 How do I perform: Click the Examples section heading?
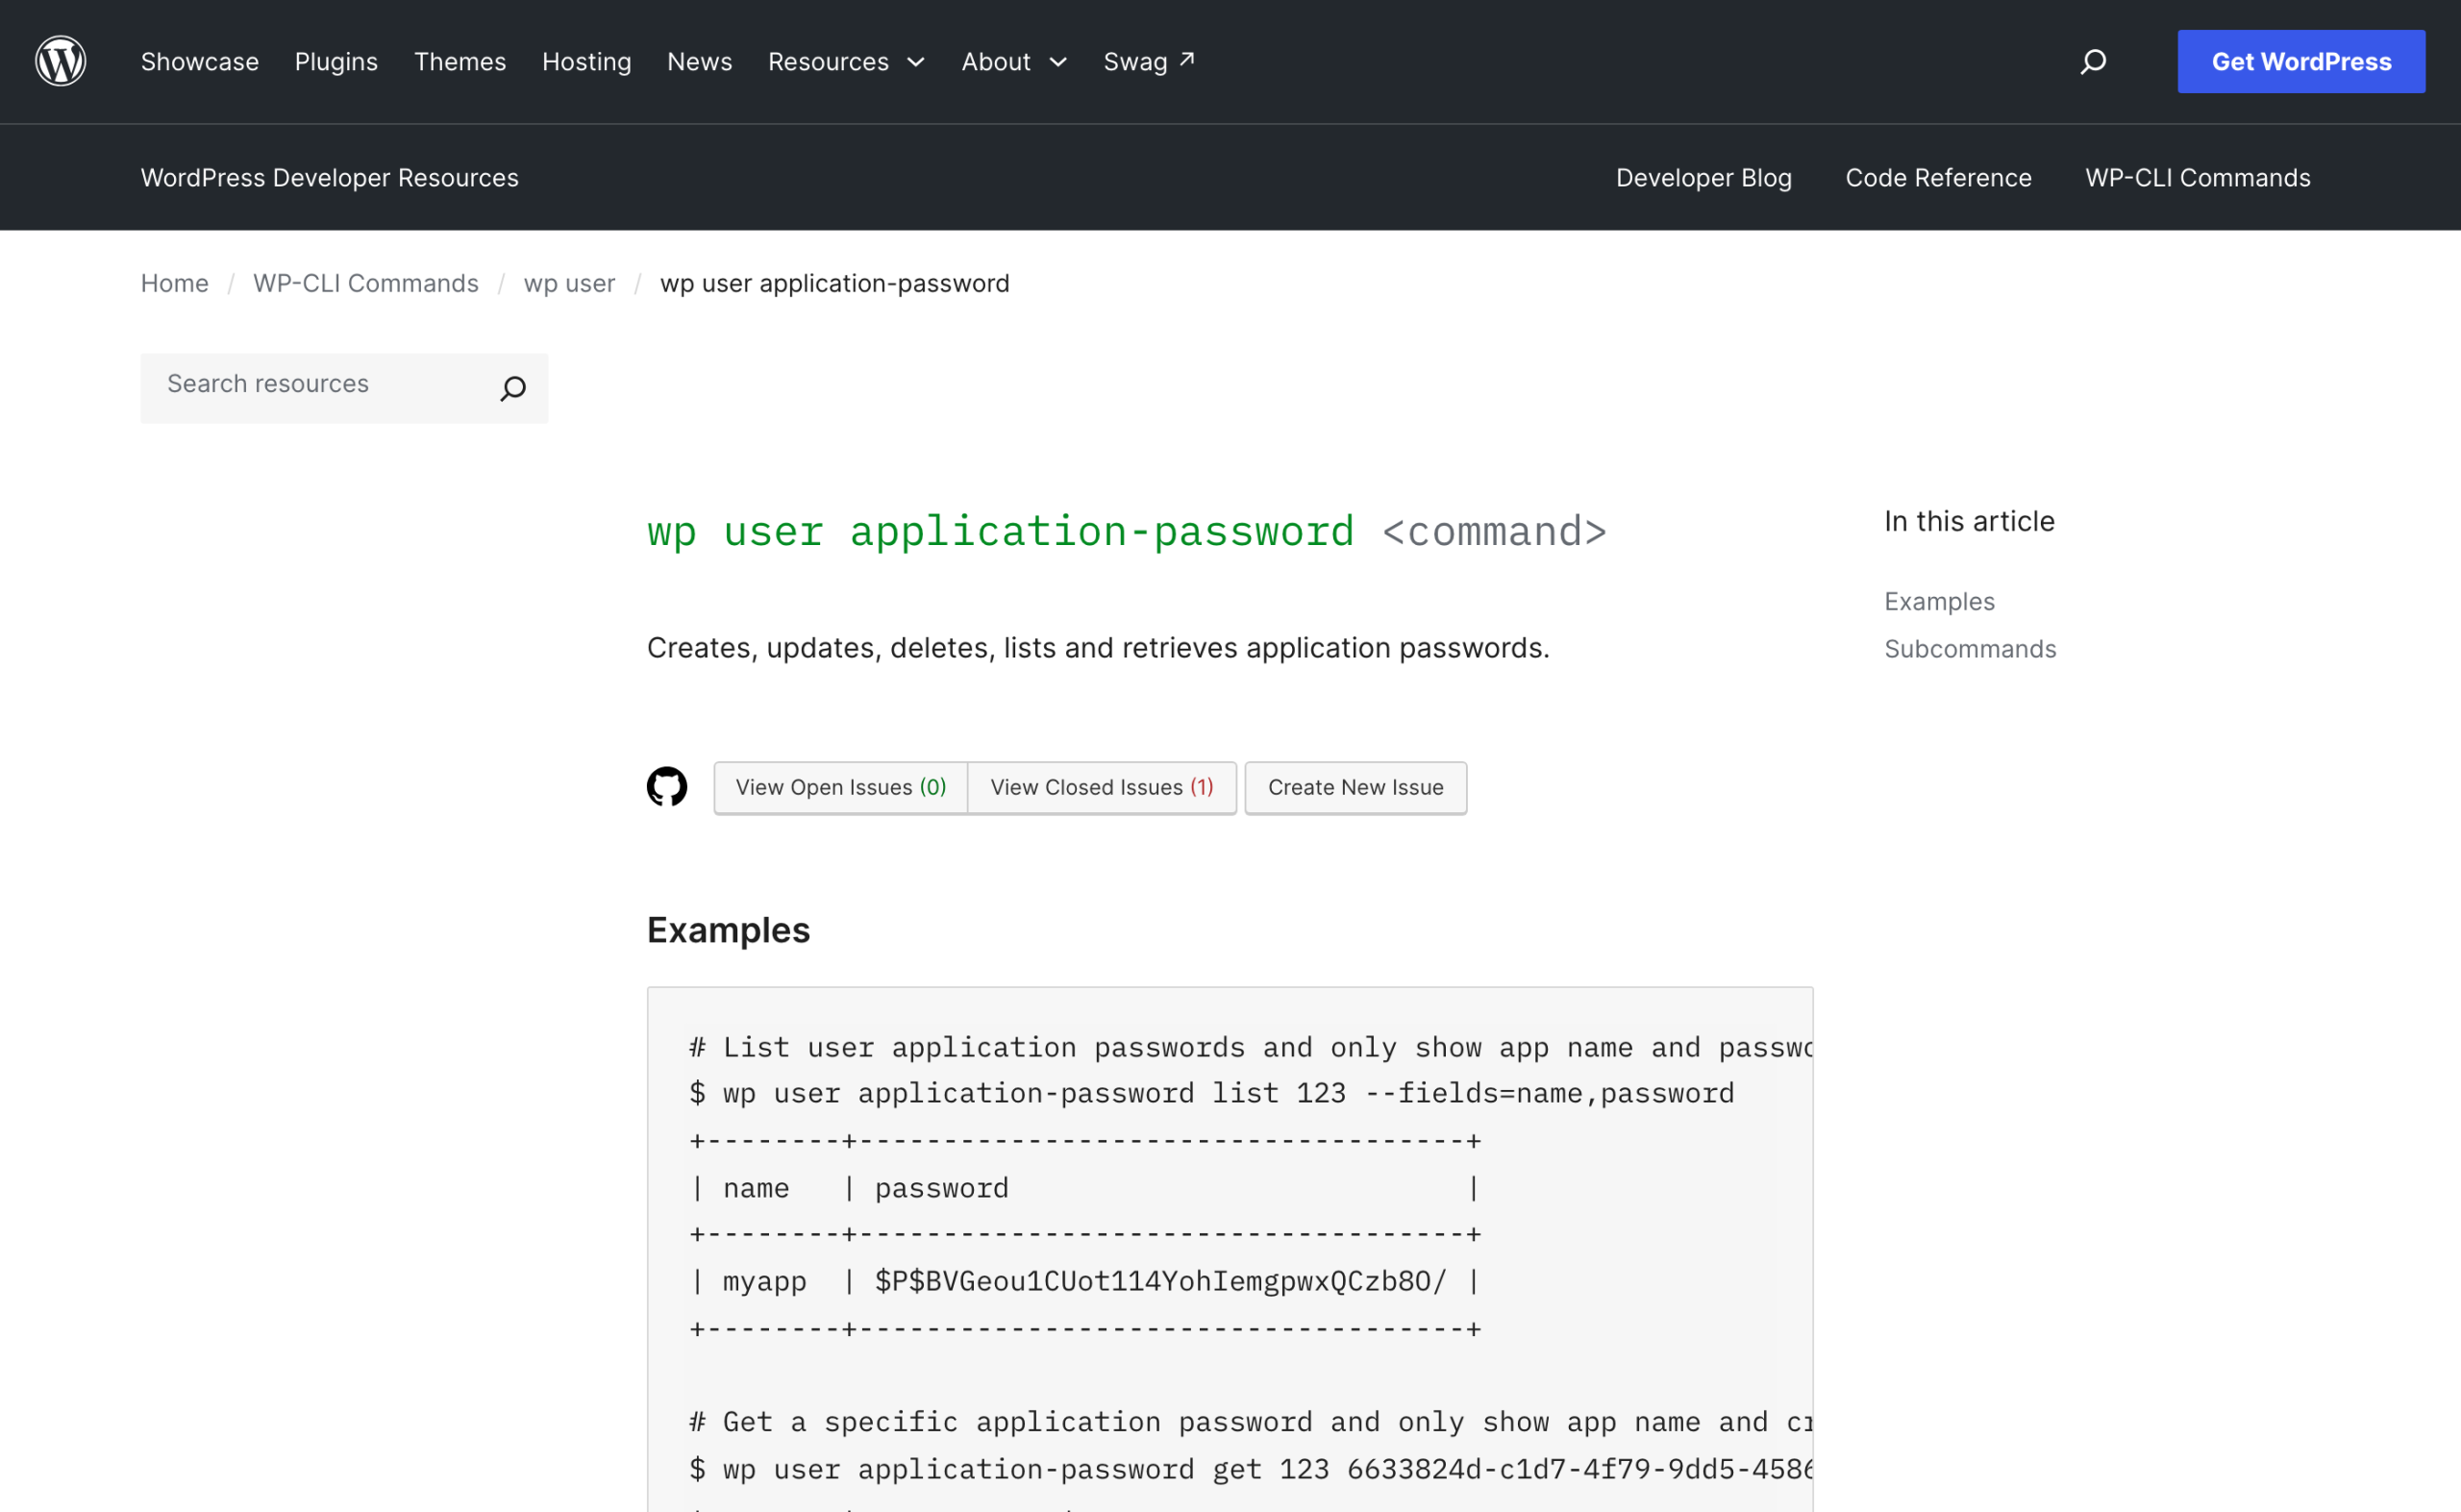728,930
